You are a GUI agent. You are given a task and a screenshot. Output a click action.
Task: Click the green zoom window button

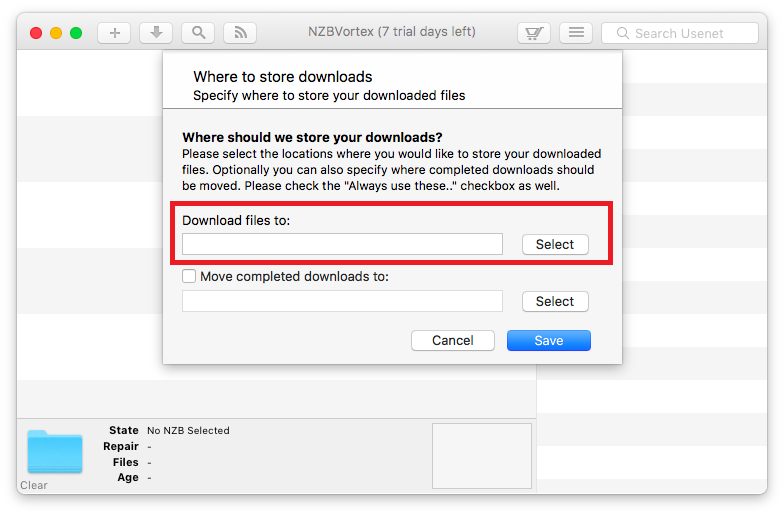coord(76,34)
